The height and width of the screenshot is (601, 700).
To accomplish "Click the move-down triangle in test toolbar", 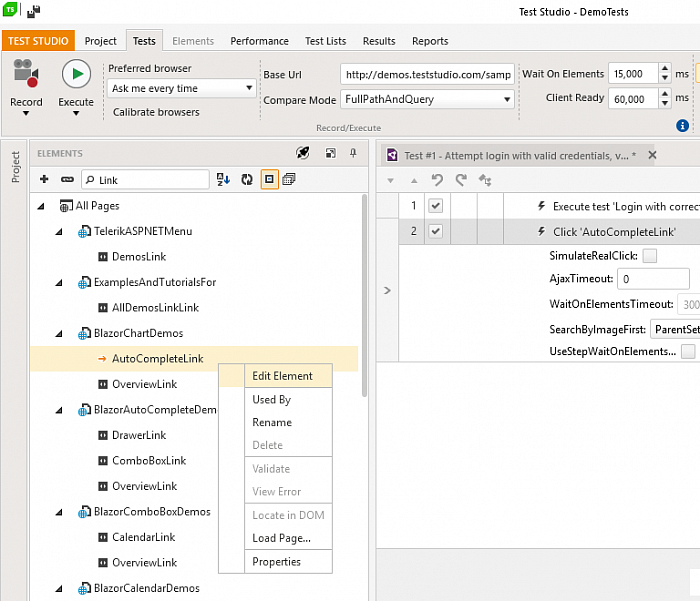I will point(391,181).
